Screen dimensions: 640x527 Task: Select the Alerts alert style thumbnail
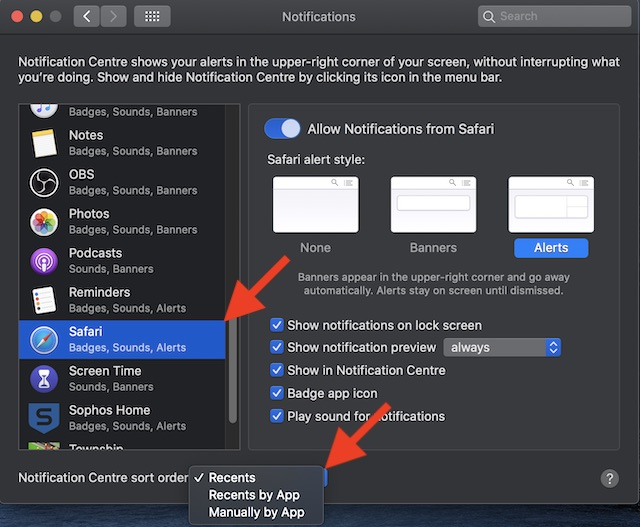pyautogui.click(x=551, y=205)
